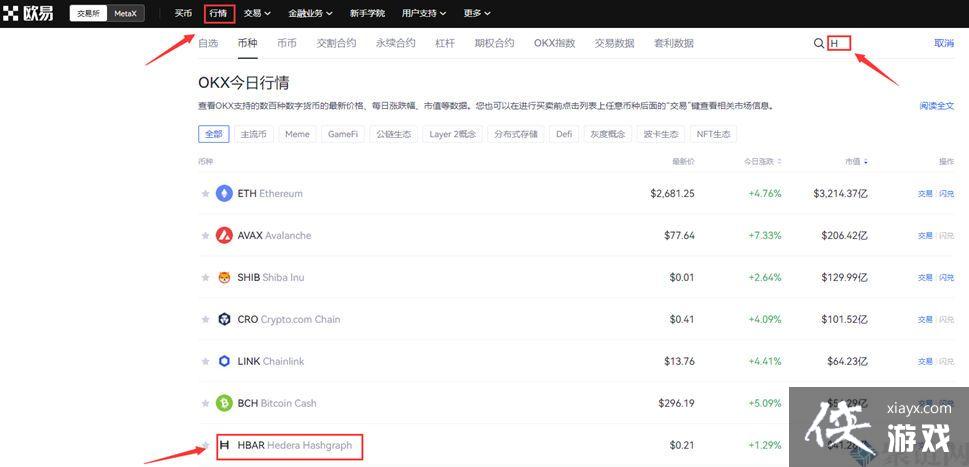Favorite ETH with the star toggle
969x467 pixels.
tap(206, 193)
